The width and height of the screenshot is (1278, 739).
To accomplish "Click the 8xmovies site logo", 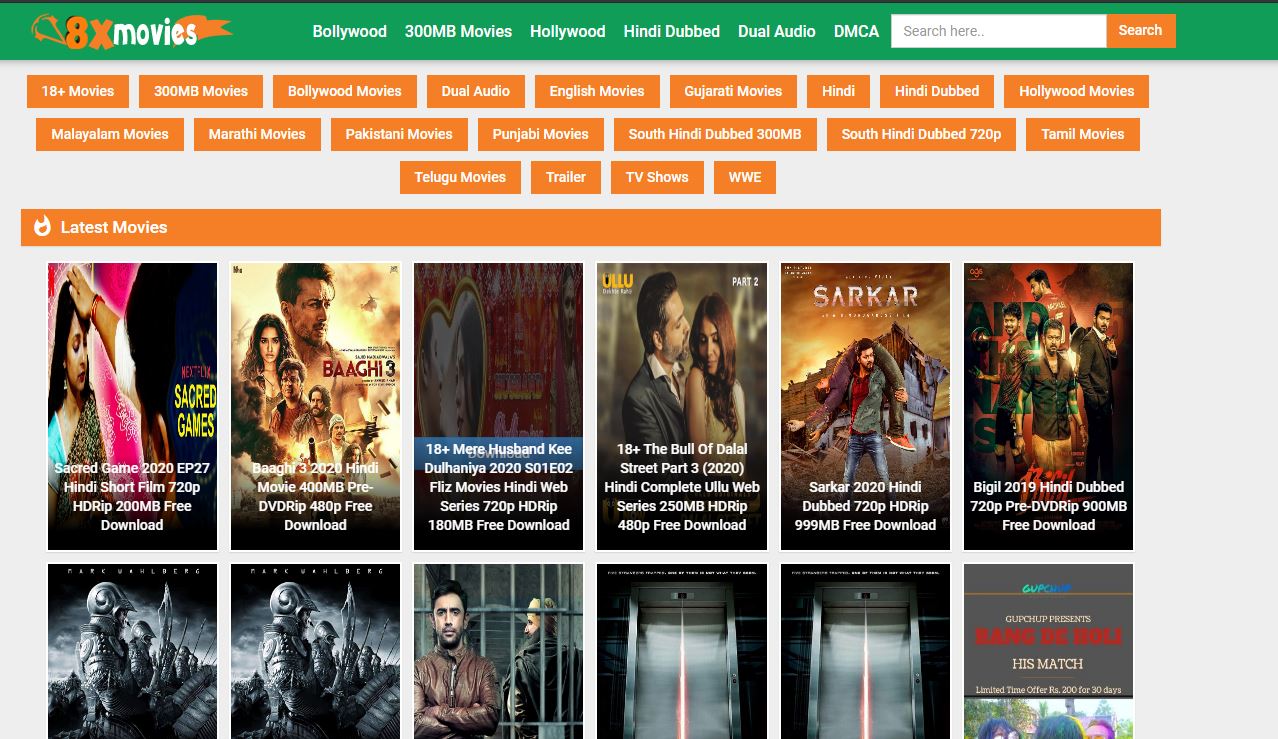I will [131, 31].
